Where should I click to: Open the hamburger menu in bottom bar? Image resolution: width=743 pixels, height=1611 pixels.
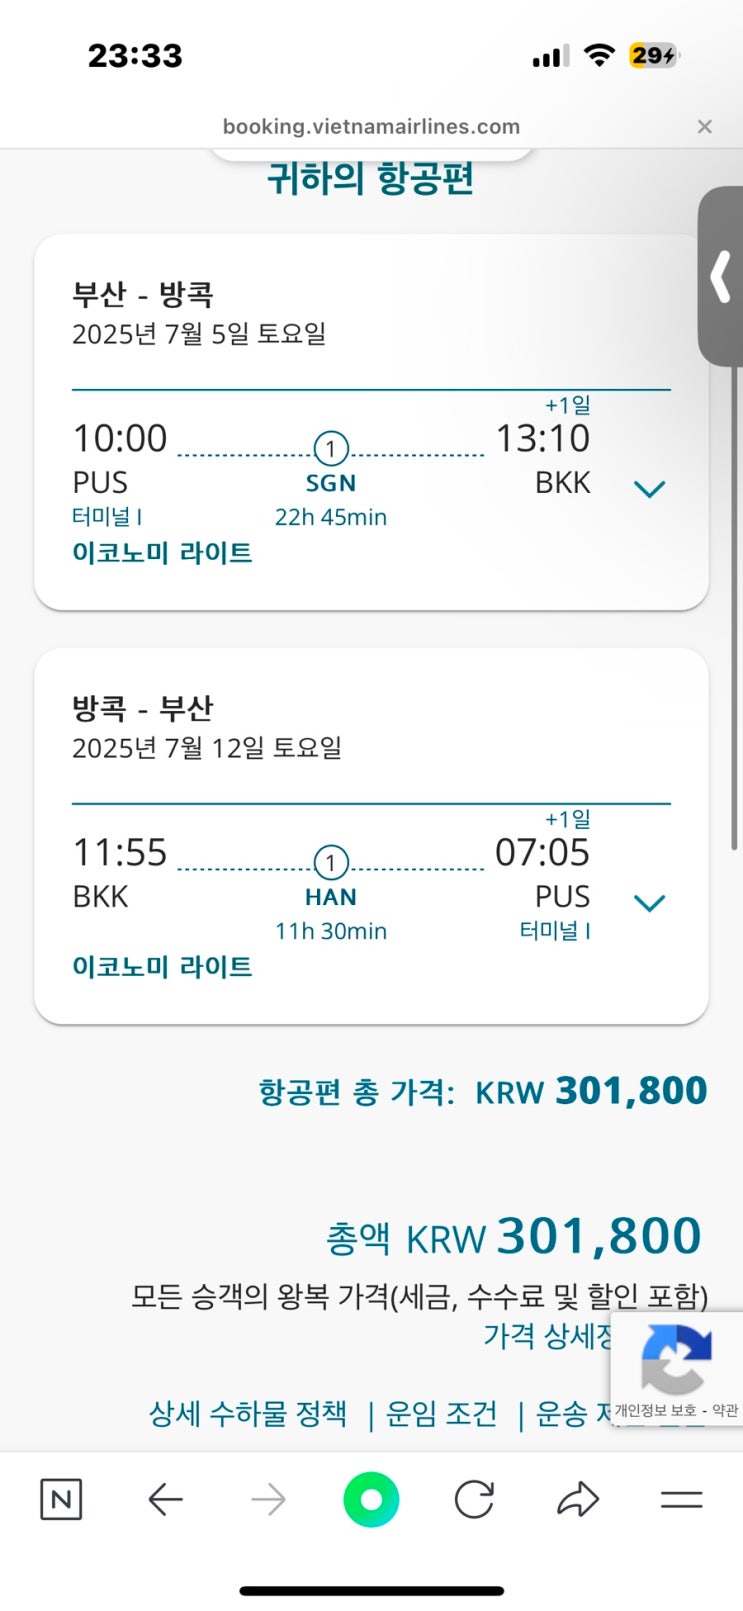[x=681, y=1499]
